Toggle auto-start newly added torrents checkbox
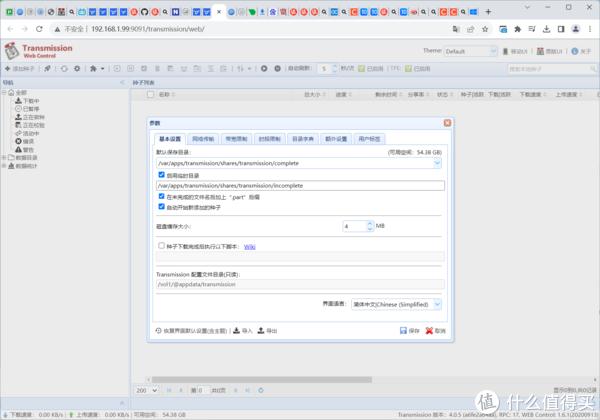Image resolution: width=600 pixels, height=420 pixels. pyautogui.click(x=161, y=207)
